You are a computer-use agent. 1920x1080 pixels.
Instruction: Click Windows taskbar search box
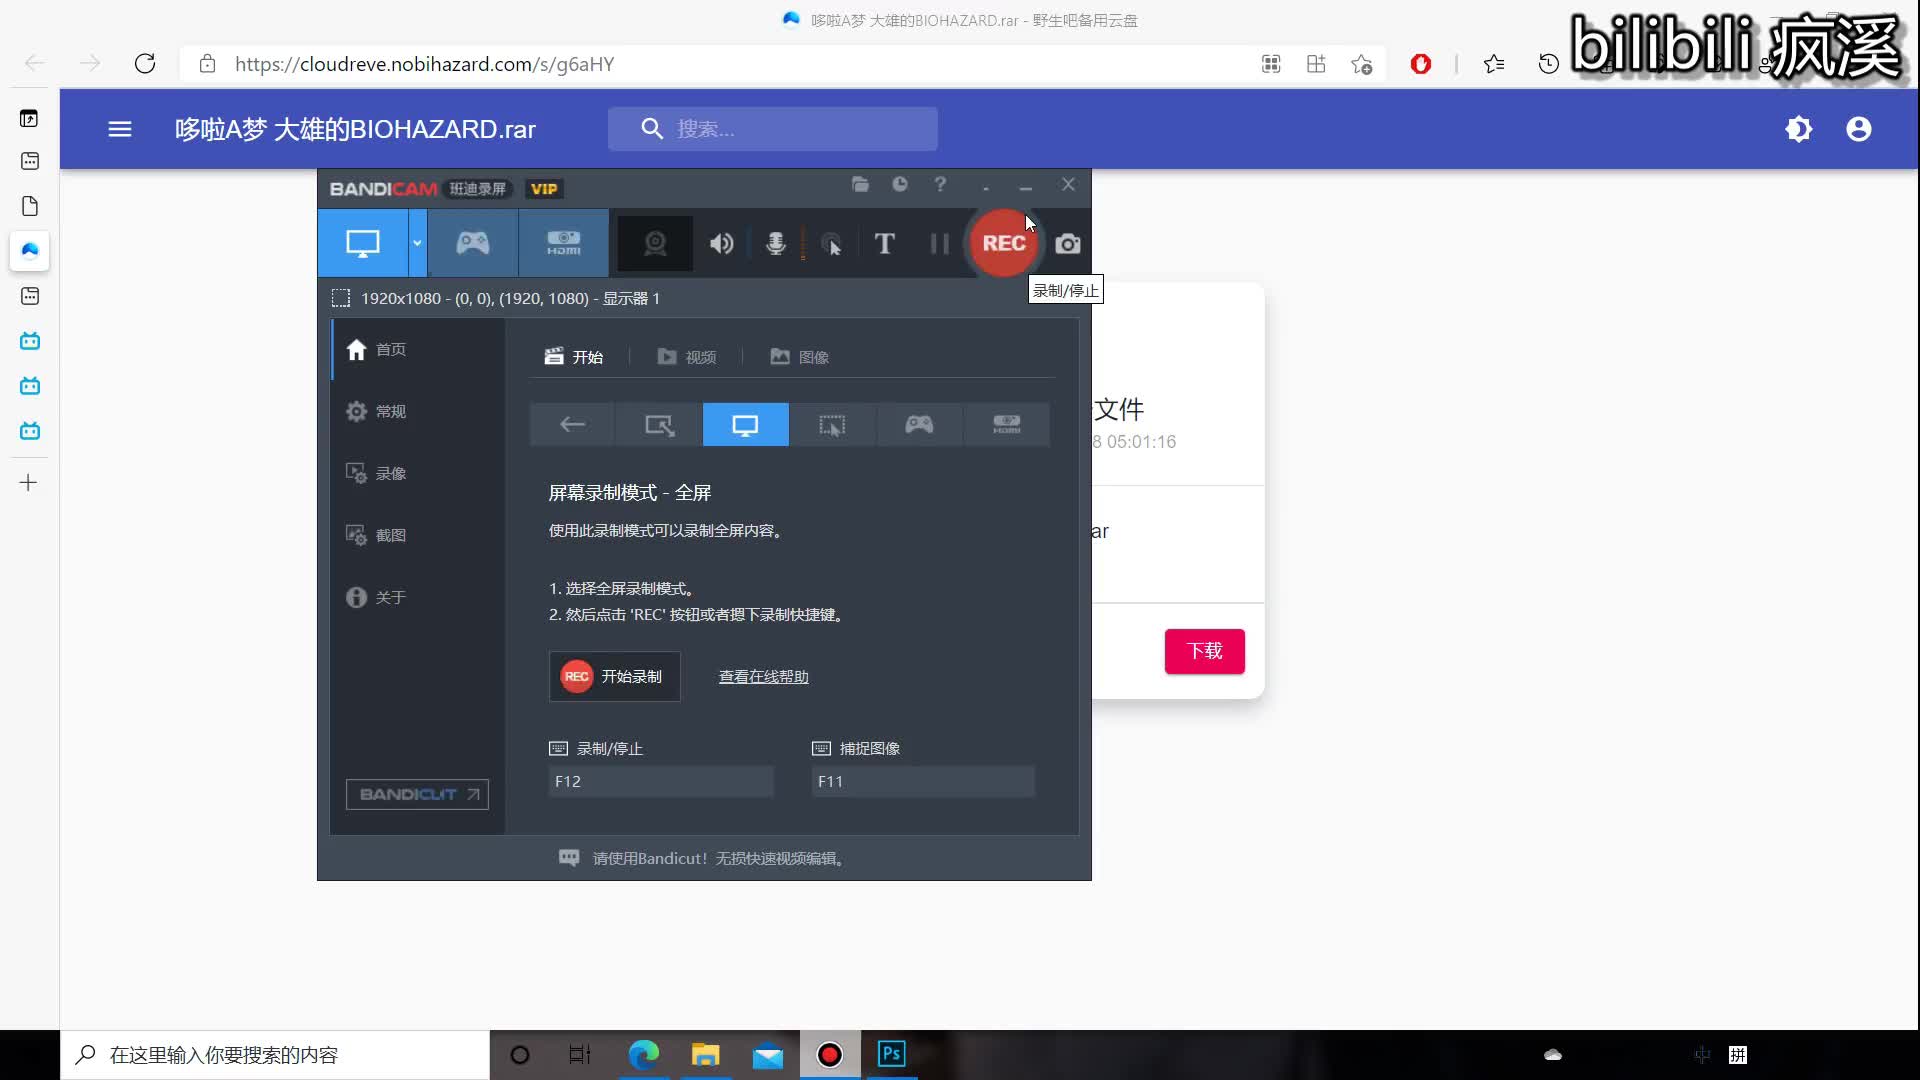coord(275,1055)
